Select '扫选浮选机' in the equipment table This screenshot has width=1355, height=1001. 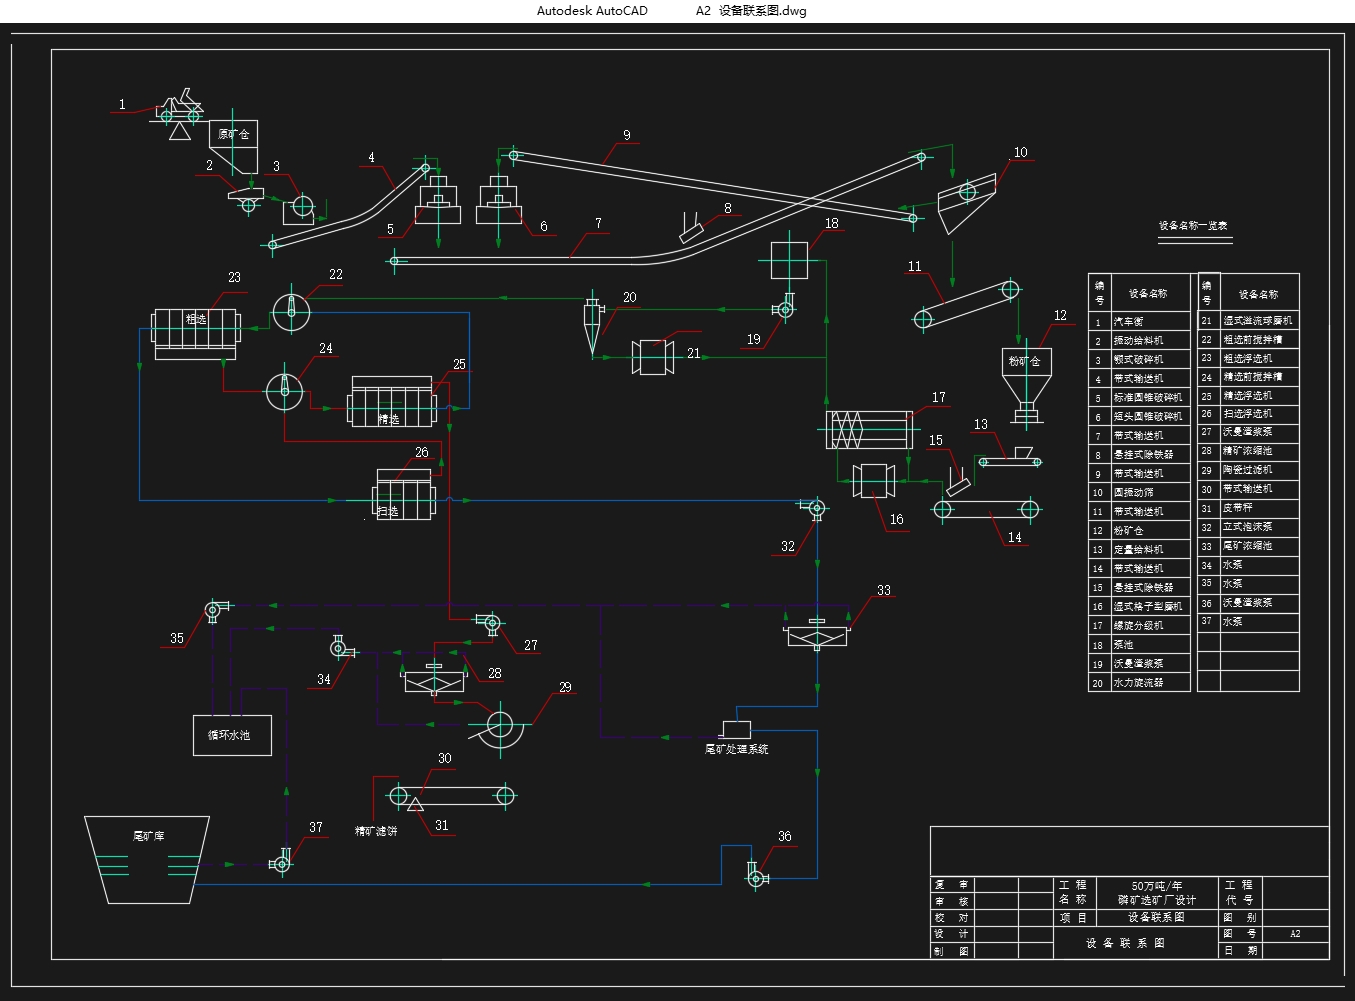pos(1248,414)
